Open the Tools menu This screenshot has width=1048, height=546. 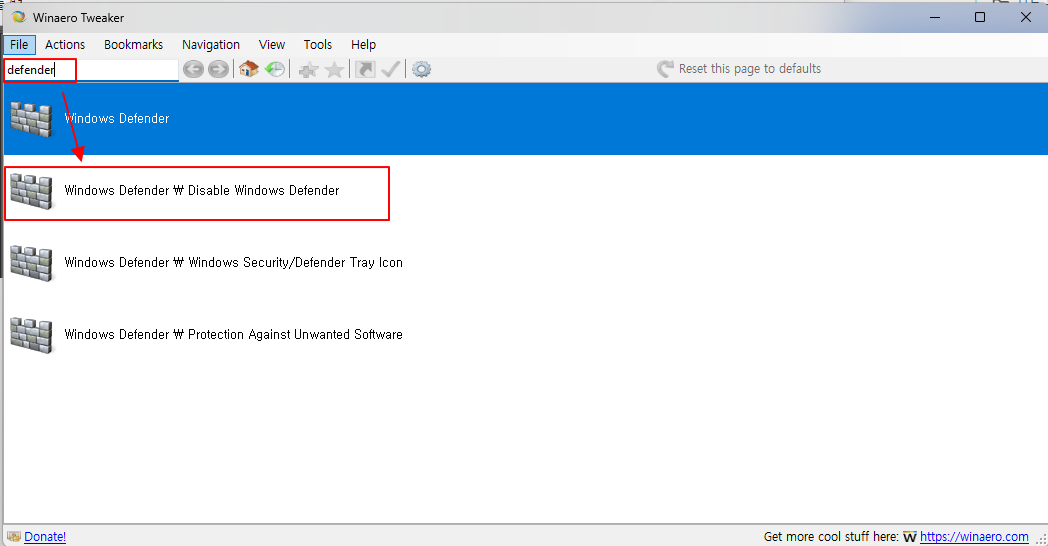pyautogui.click(x=317, y=45)
